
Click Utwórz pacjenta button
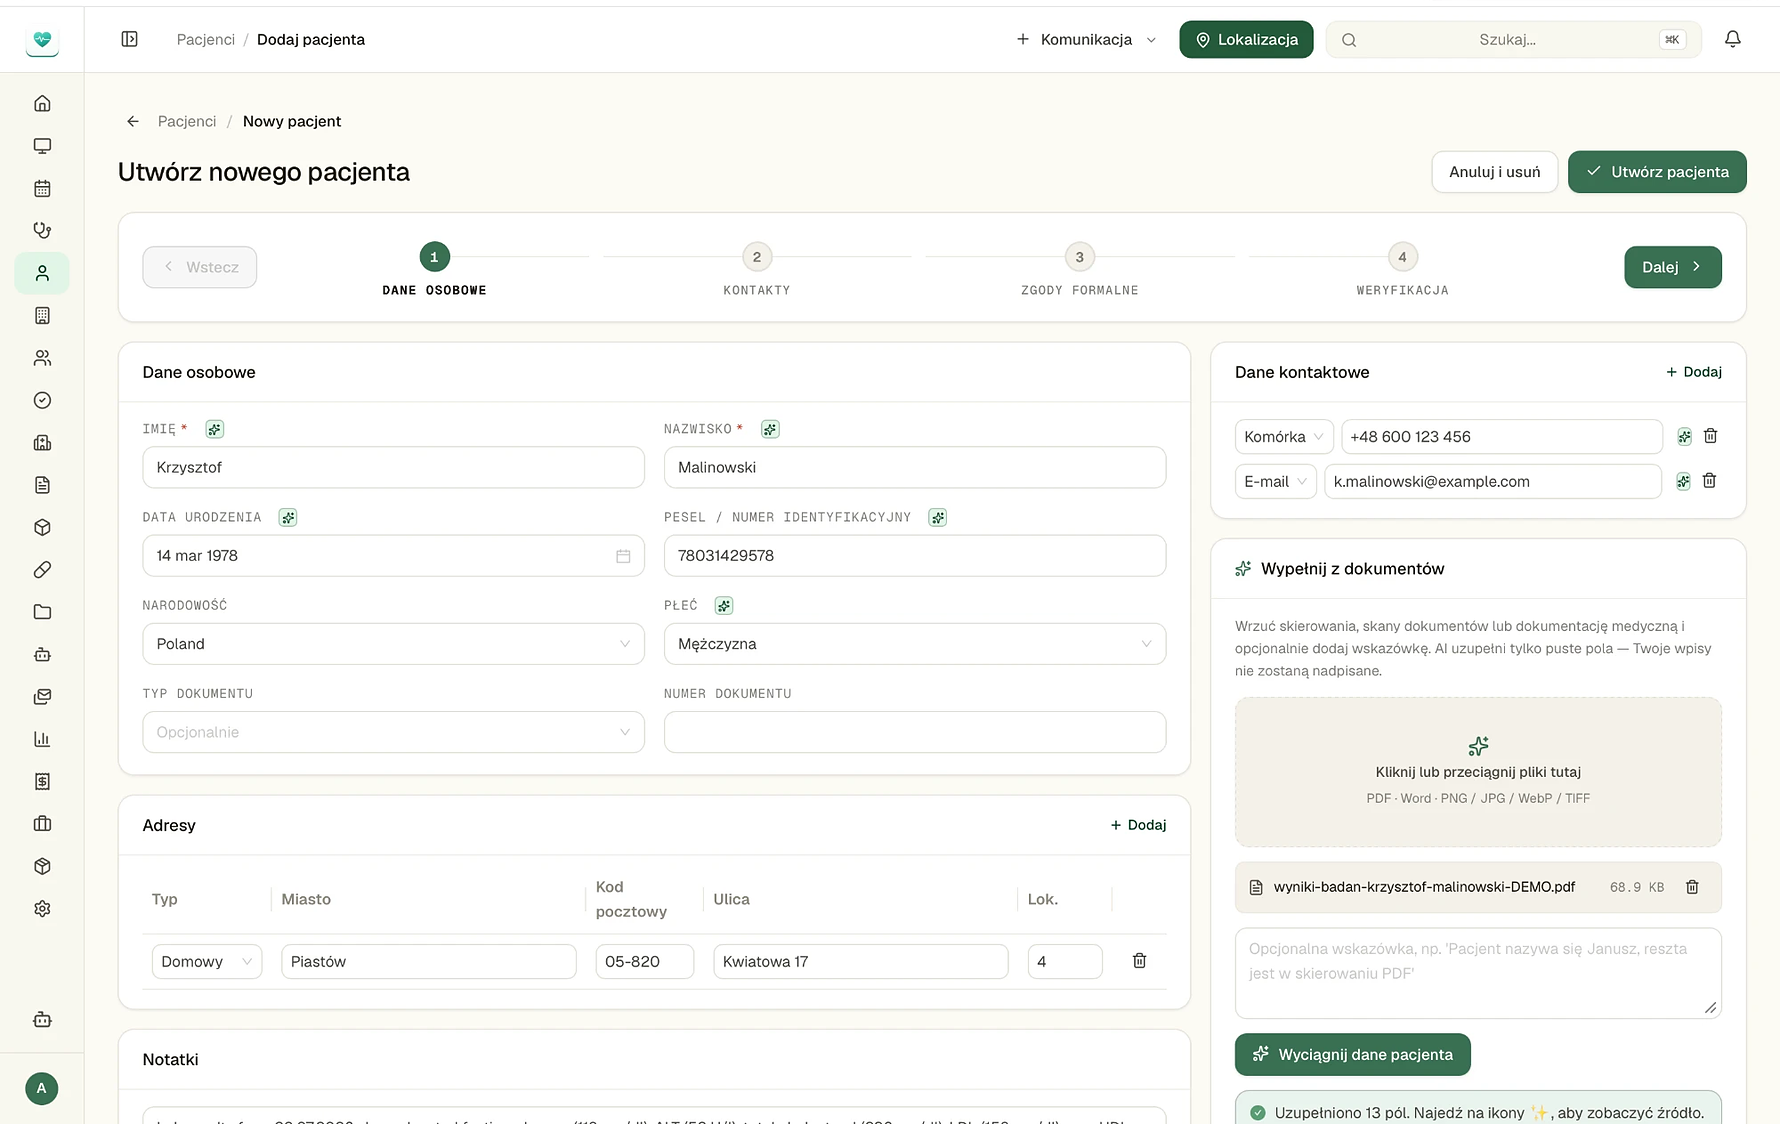point(1657,172)
